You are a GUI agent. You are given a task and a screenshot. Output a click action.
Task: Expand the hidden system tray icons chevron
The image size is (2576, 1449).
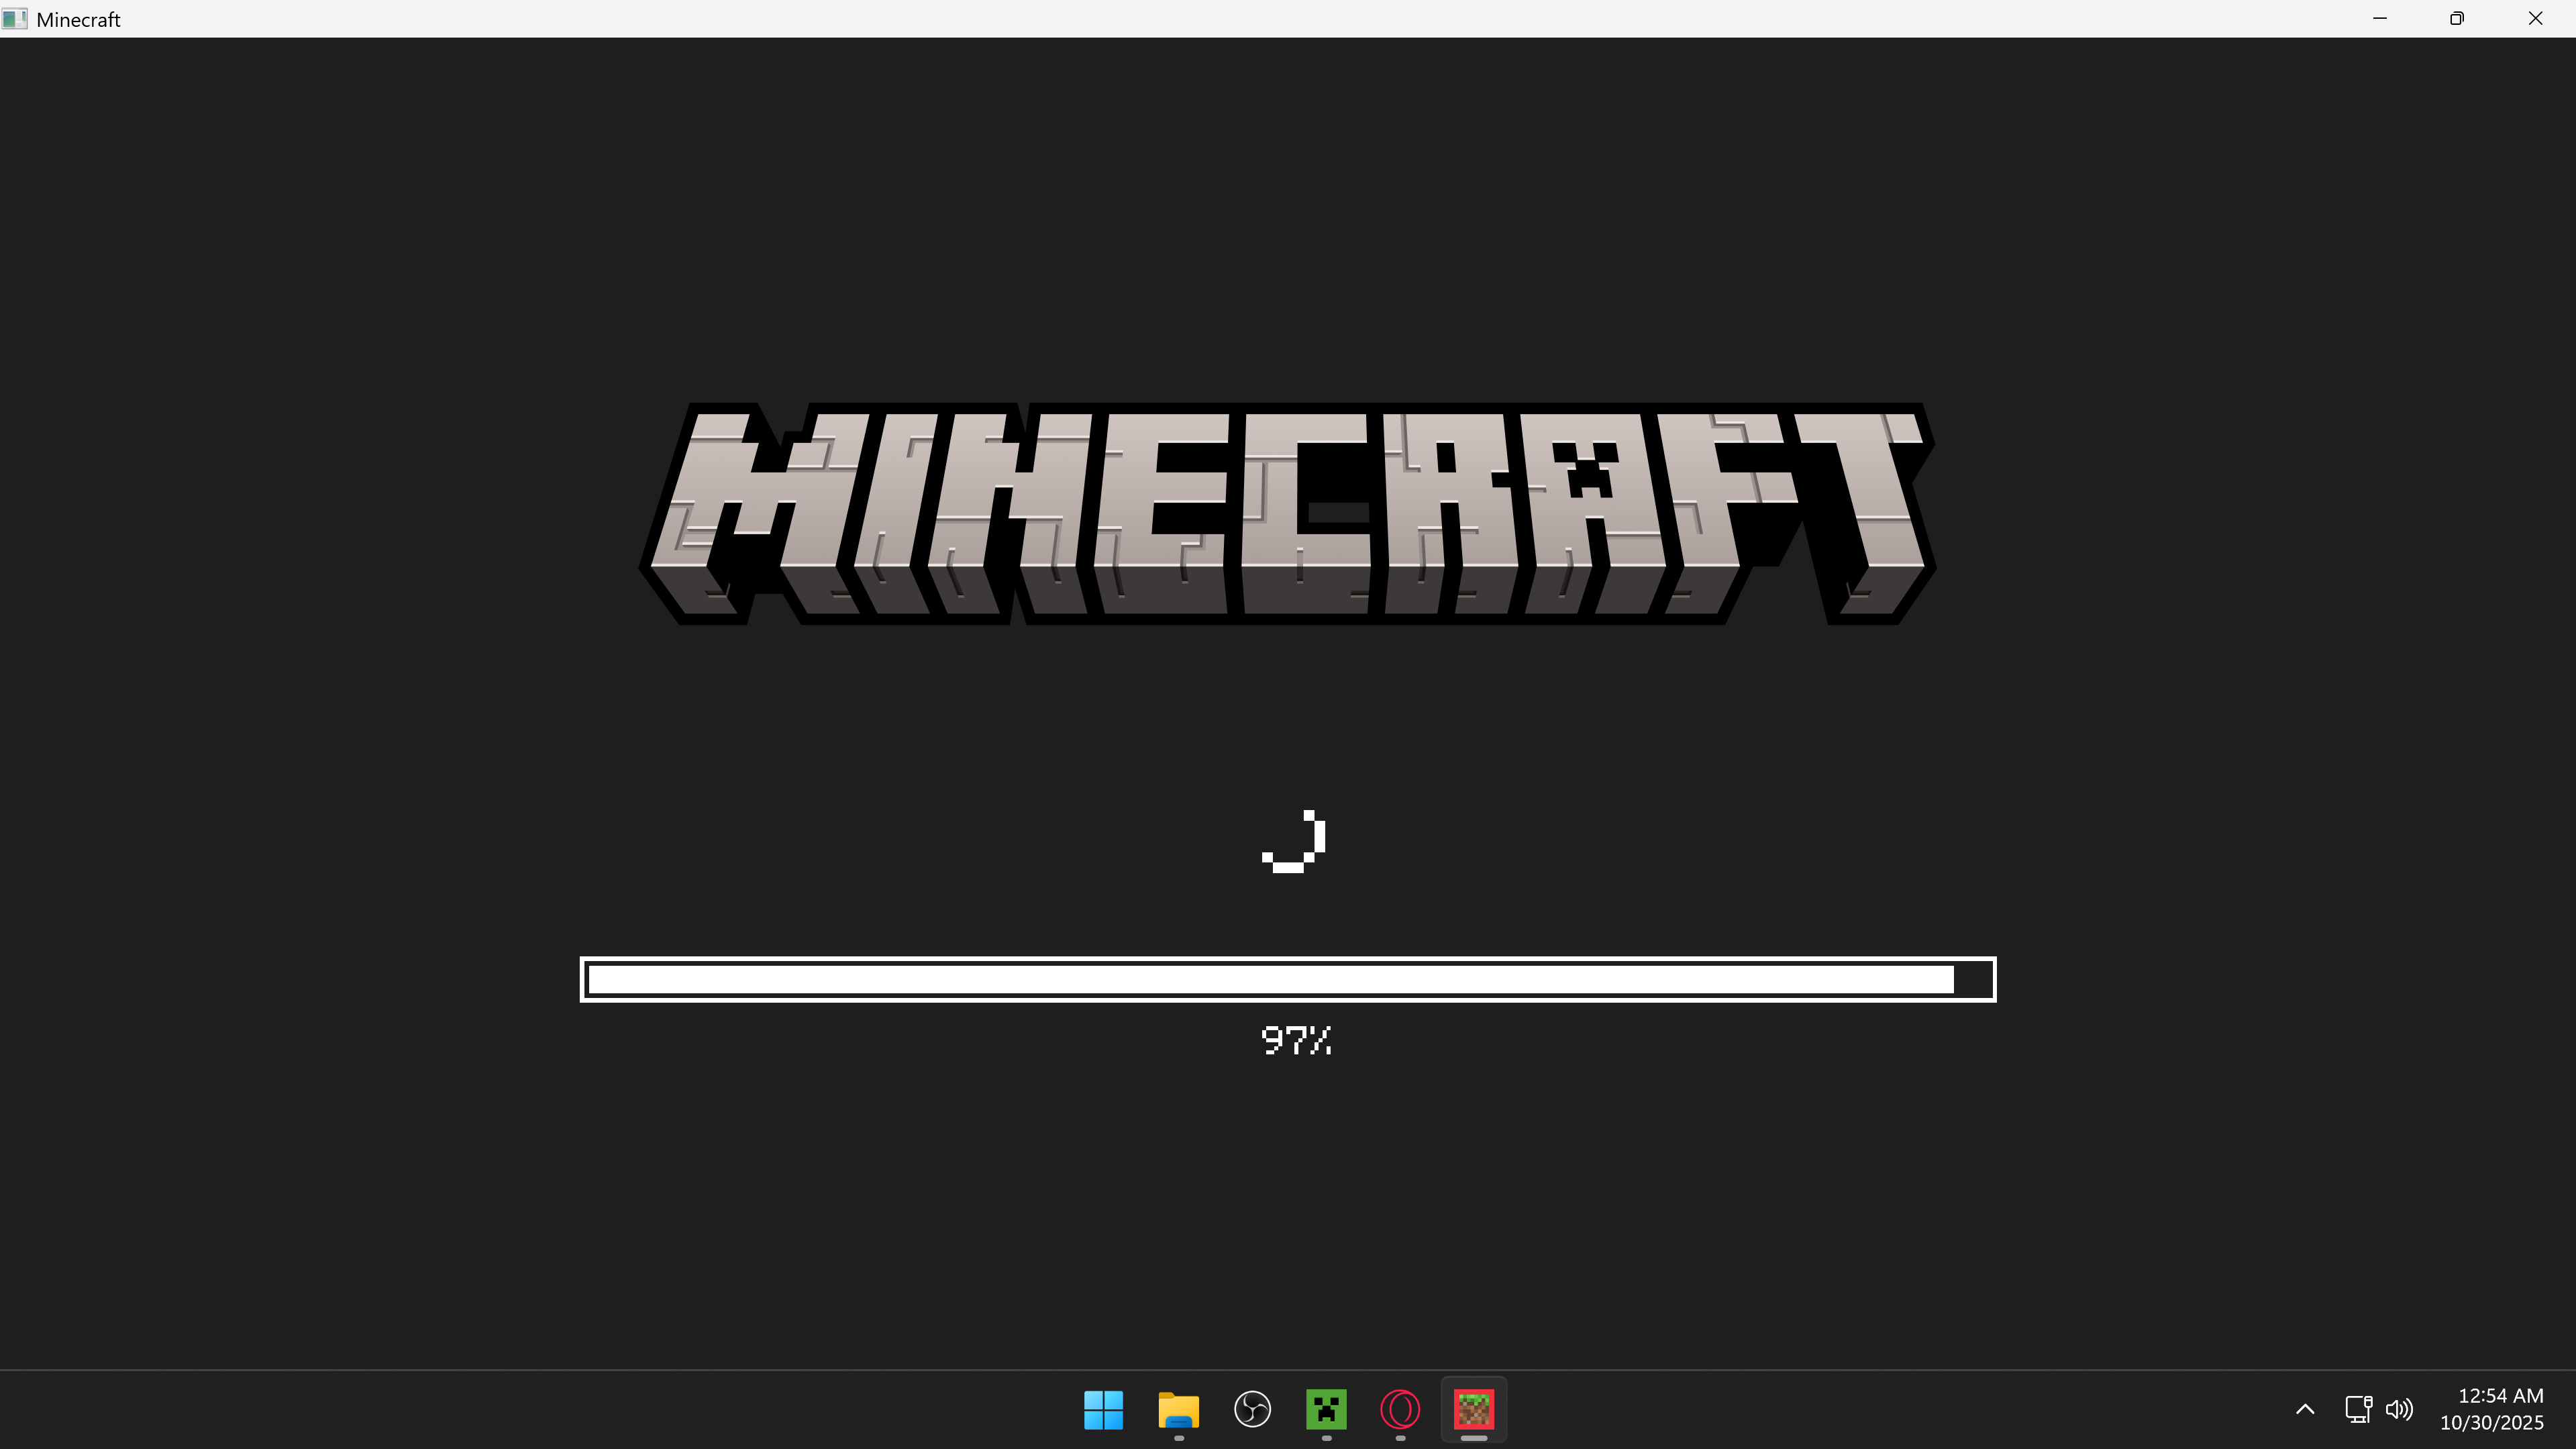2305,1409
